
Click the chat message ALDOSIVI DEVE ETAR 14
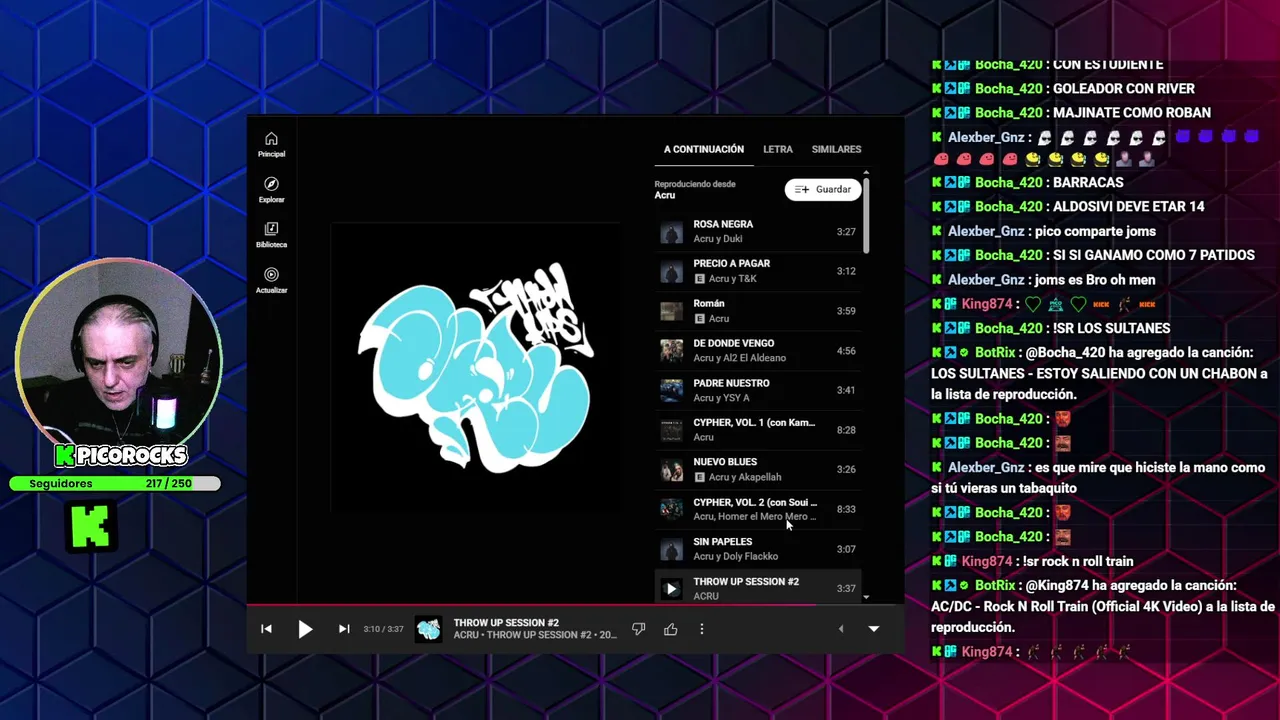point(1129,206)
